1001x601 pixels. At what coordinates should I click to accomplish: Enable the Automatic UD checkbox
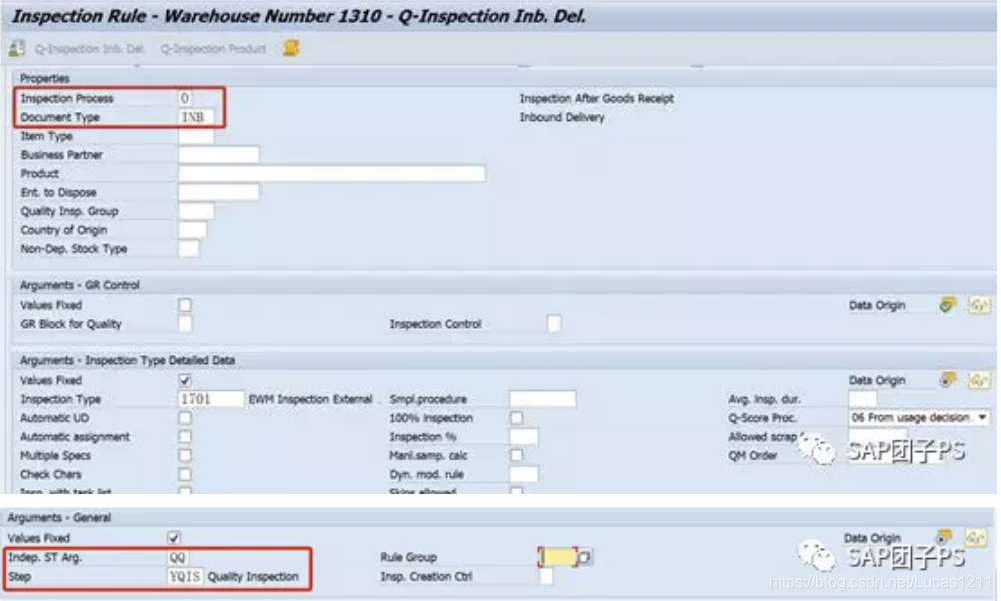point(185,418)
